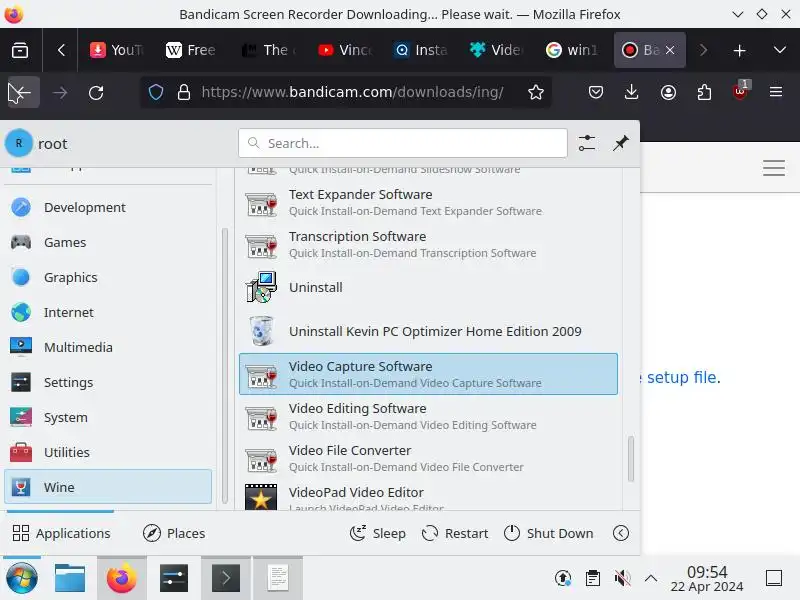Switch to Places view
Image resolution: width=800 pixels, height=600 pixels.
pyautogui.click(x=174, y=533)
